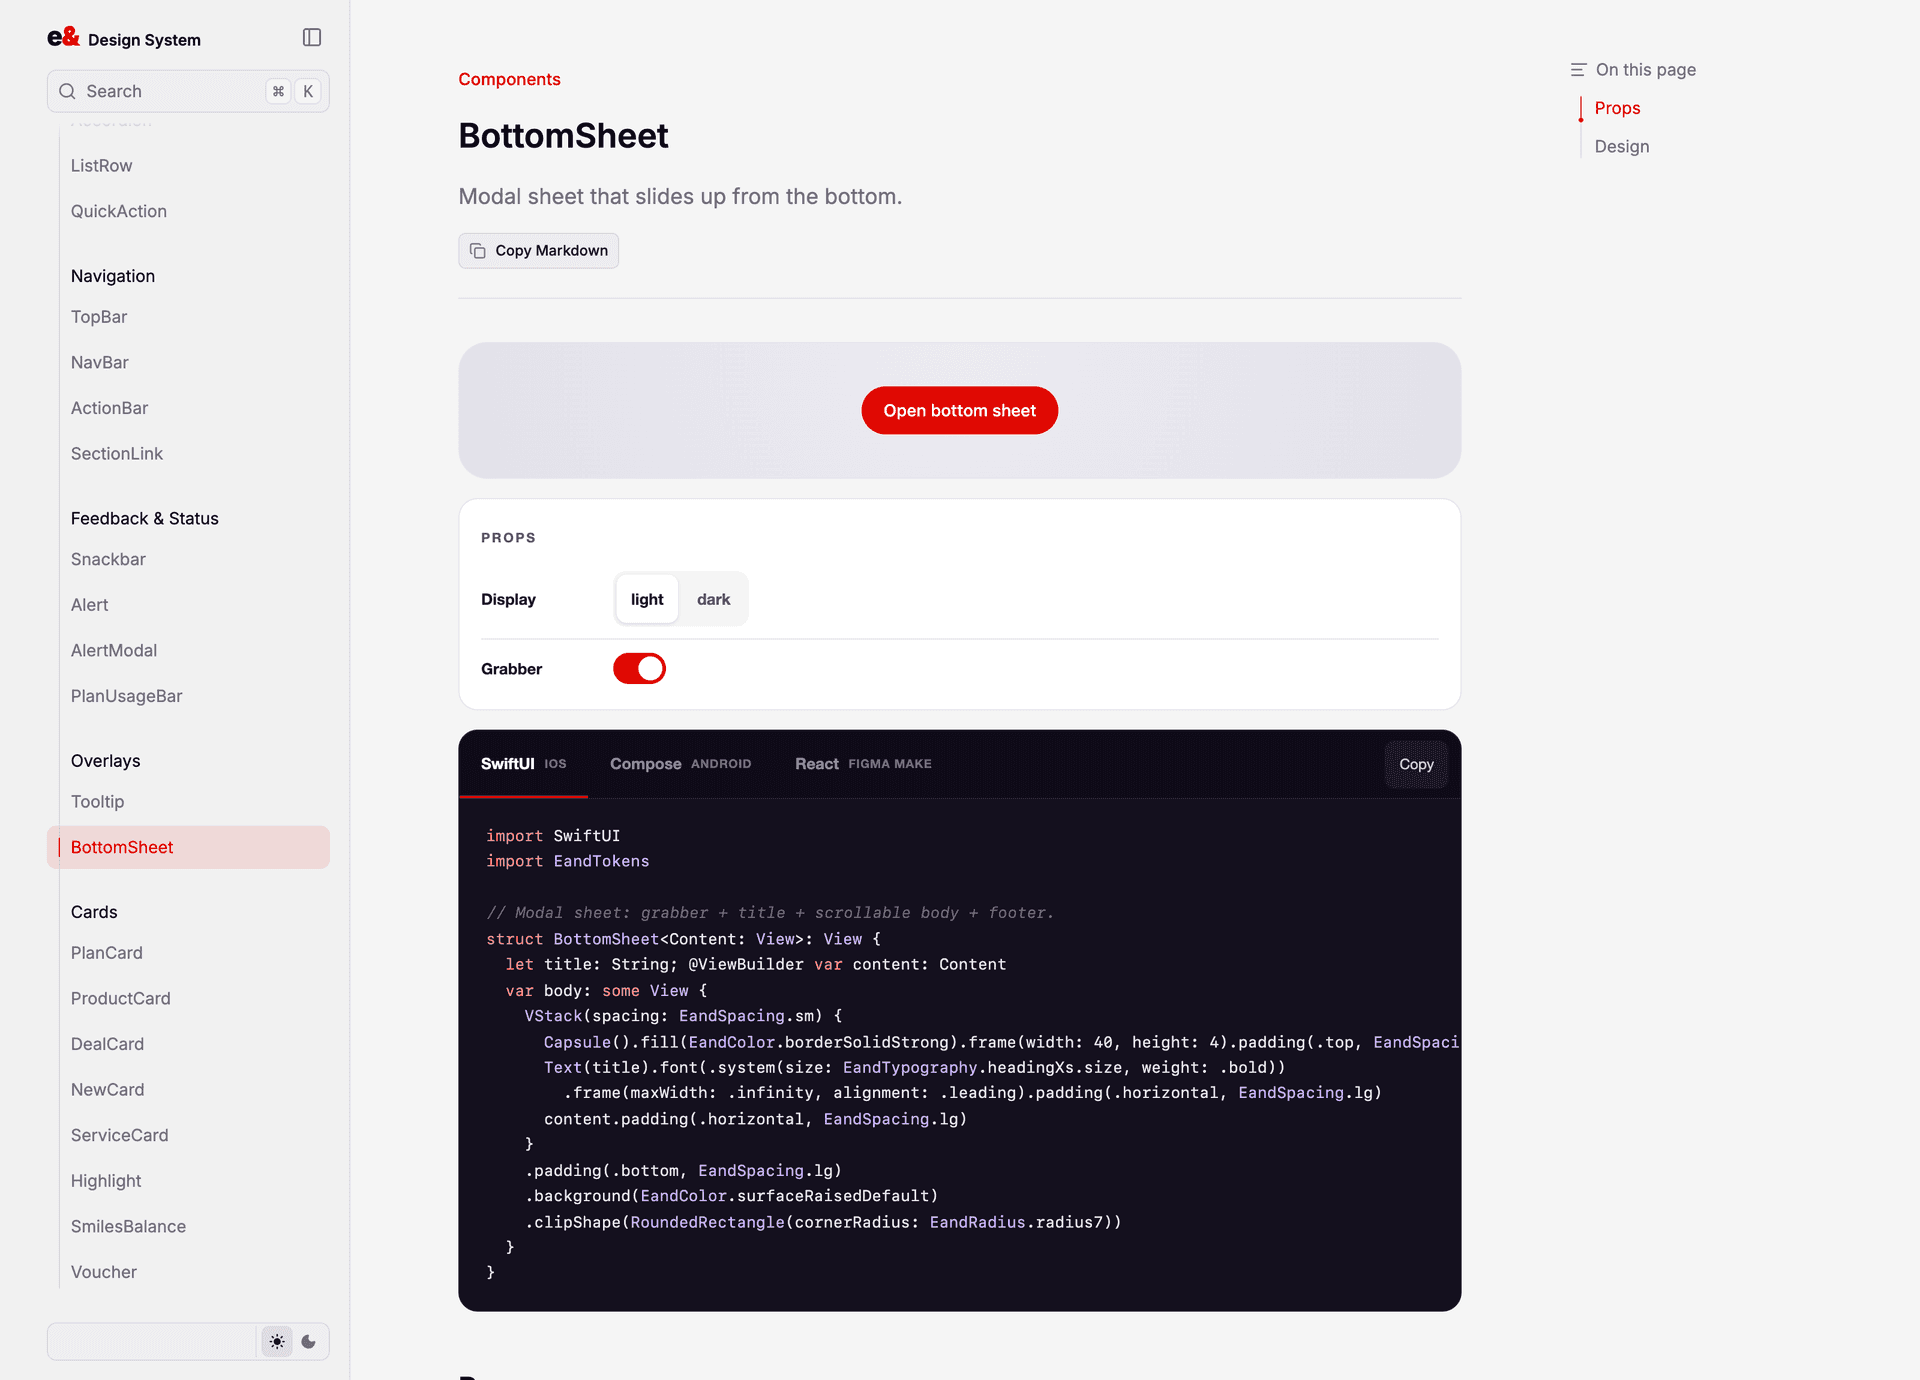
Task: Switch to the Compose Android code tab
Action: (680, 764)
